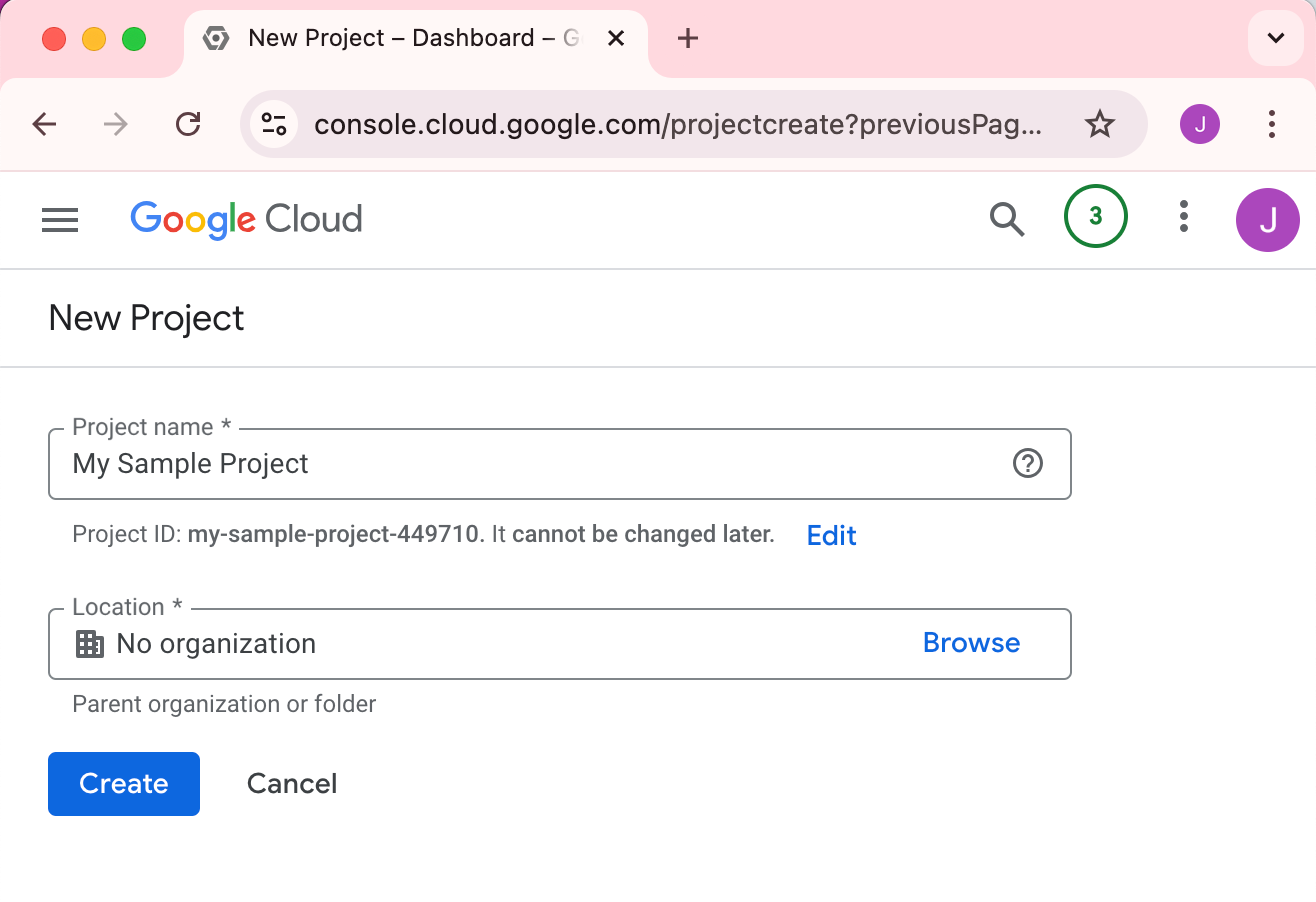1316x902 pixels.
Task: Open the Chrome three-dot browser menu
Action: tap(1272, 124)
